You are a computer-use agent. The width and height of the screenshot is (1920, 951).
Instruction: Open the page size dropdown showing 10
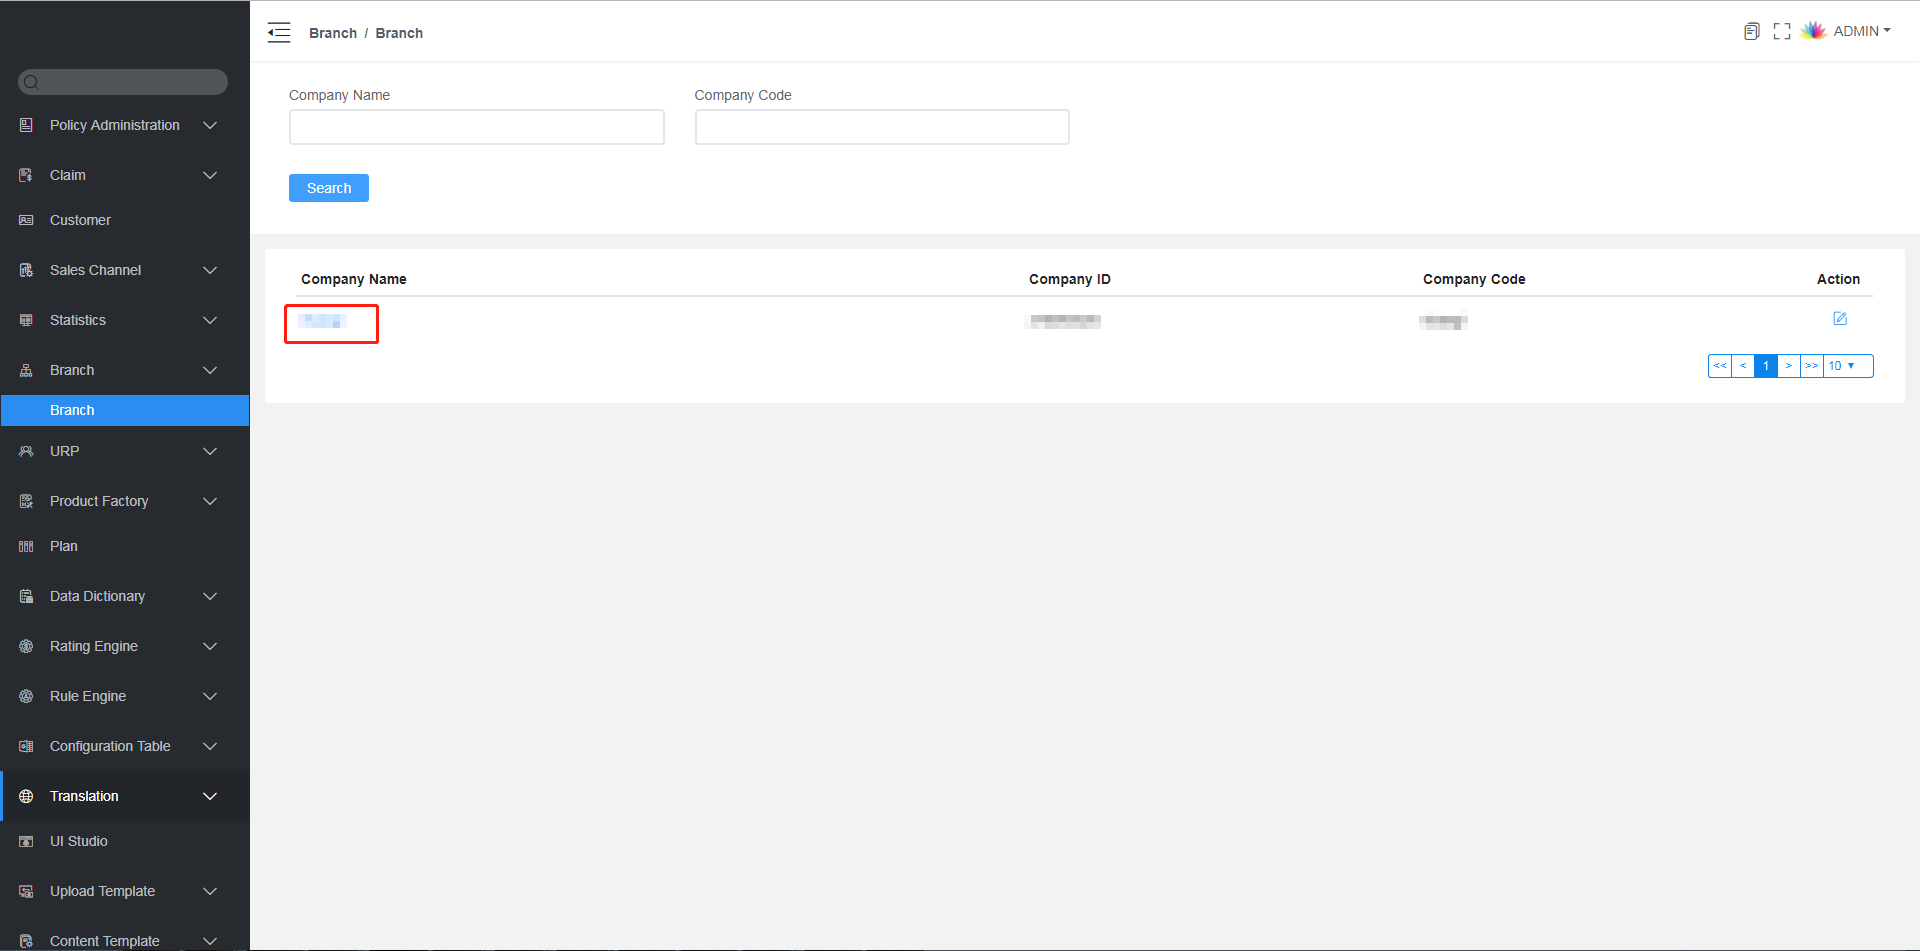1846,366
